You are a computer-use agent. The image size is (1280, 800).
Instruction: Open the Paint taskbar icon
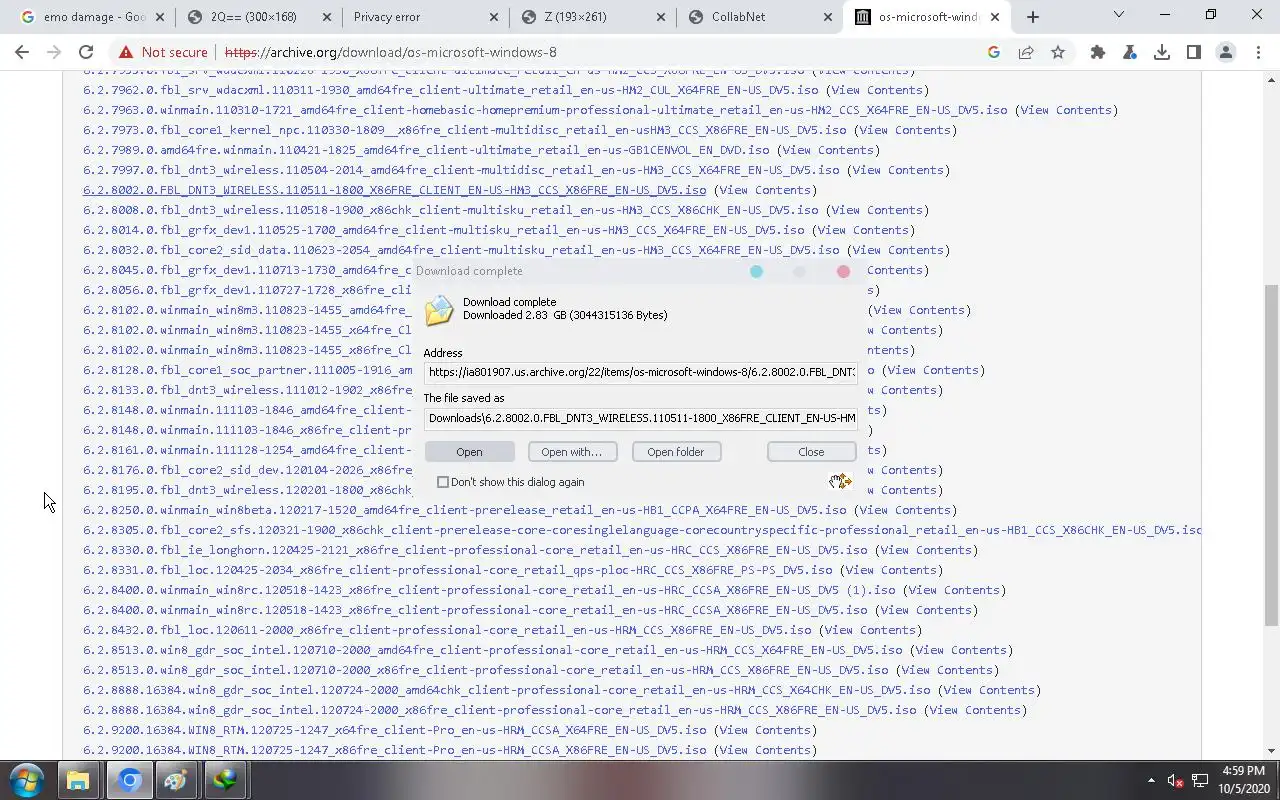point(176,780)
